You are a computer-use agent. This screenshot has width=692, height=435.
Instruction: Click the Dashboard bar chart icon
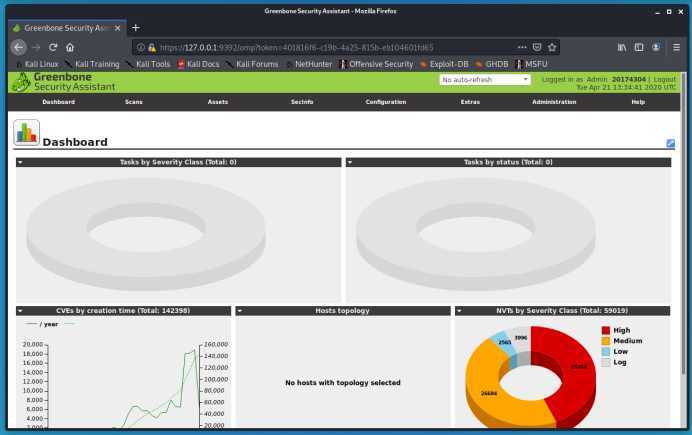pyautogui.click(x=26, y=132)
